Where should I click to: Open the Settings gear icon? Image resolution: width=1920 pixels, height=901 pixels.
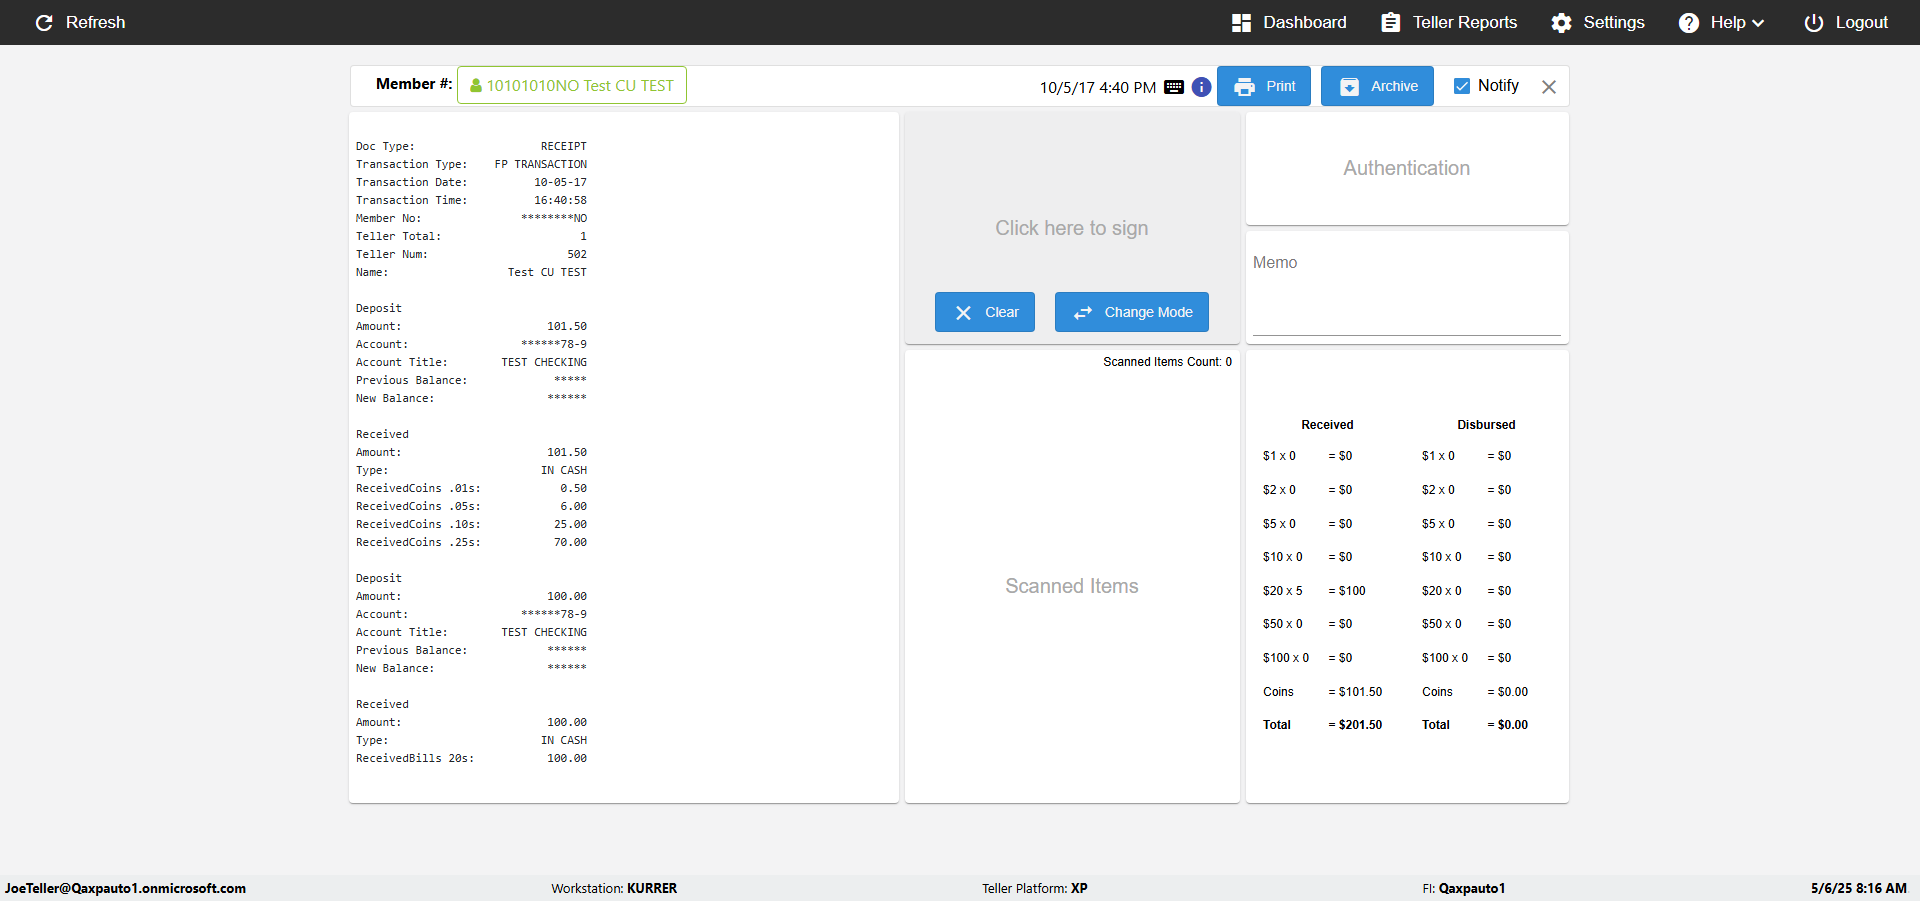(1561, 22)
